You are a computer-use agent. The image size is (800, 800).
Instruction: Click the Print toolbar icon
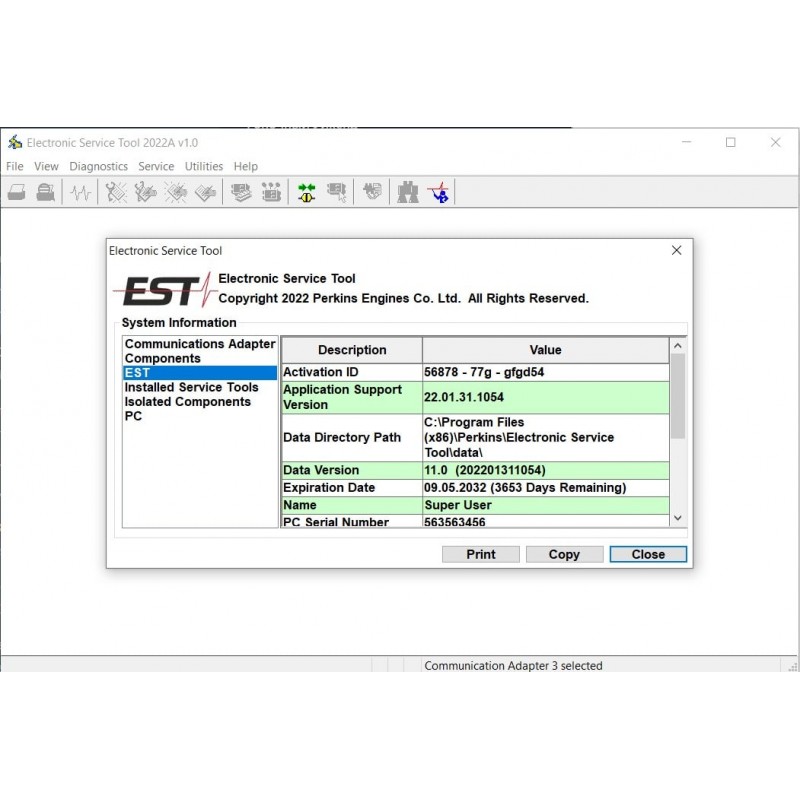tap(17, 192)
